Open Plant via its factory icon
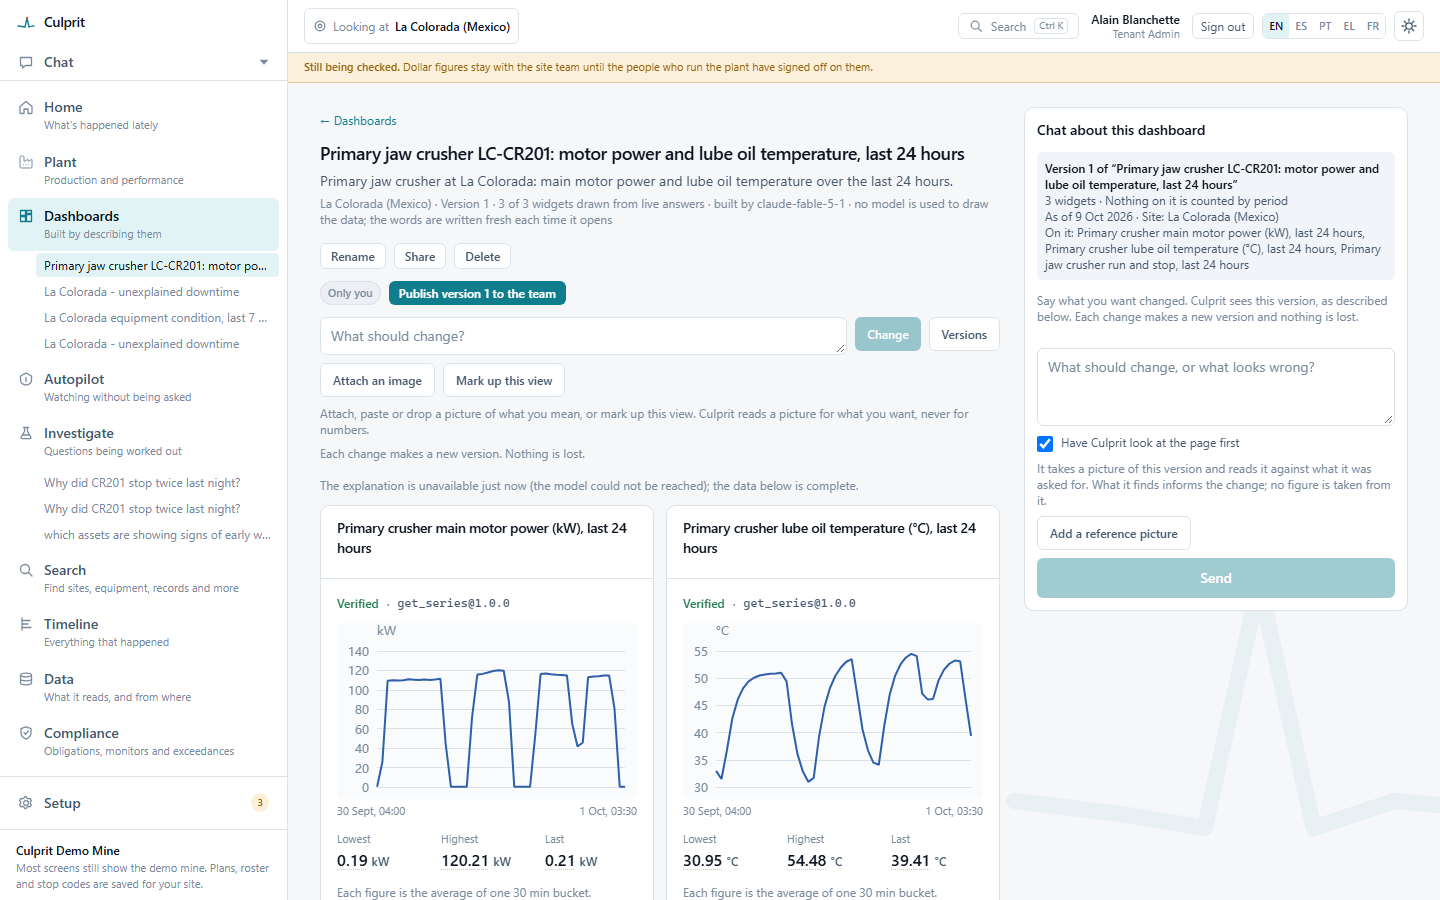This screenshot has width=1440, height=900. pos(26,162)
